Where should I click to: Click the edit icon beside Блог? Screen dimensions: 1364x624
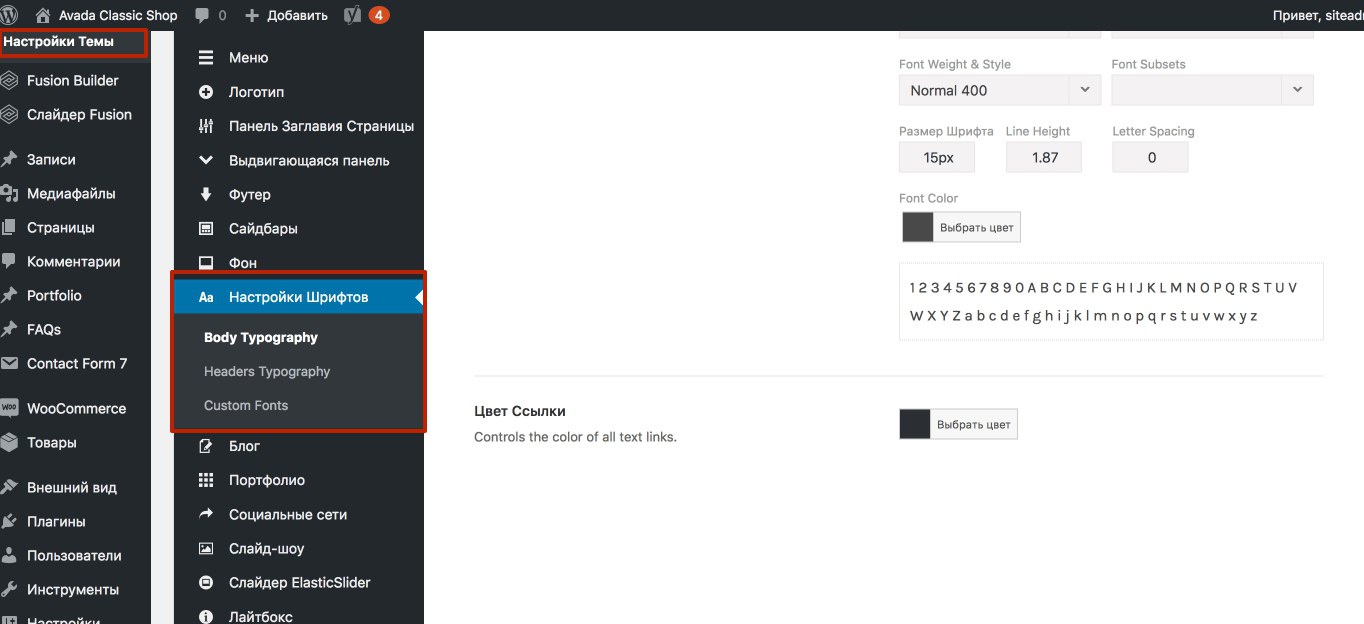coord(206,446)
